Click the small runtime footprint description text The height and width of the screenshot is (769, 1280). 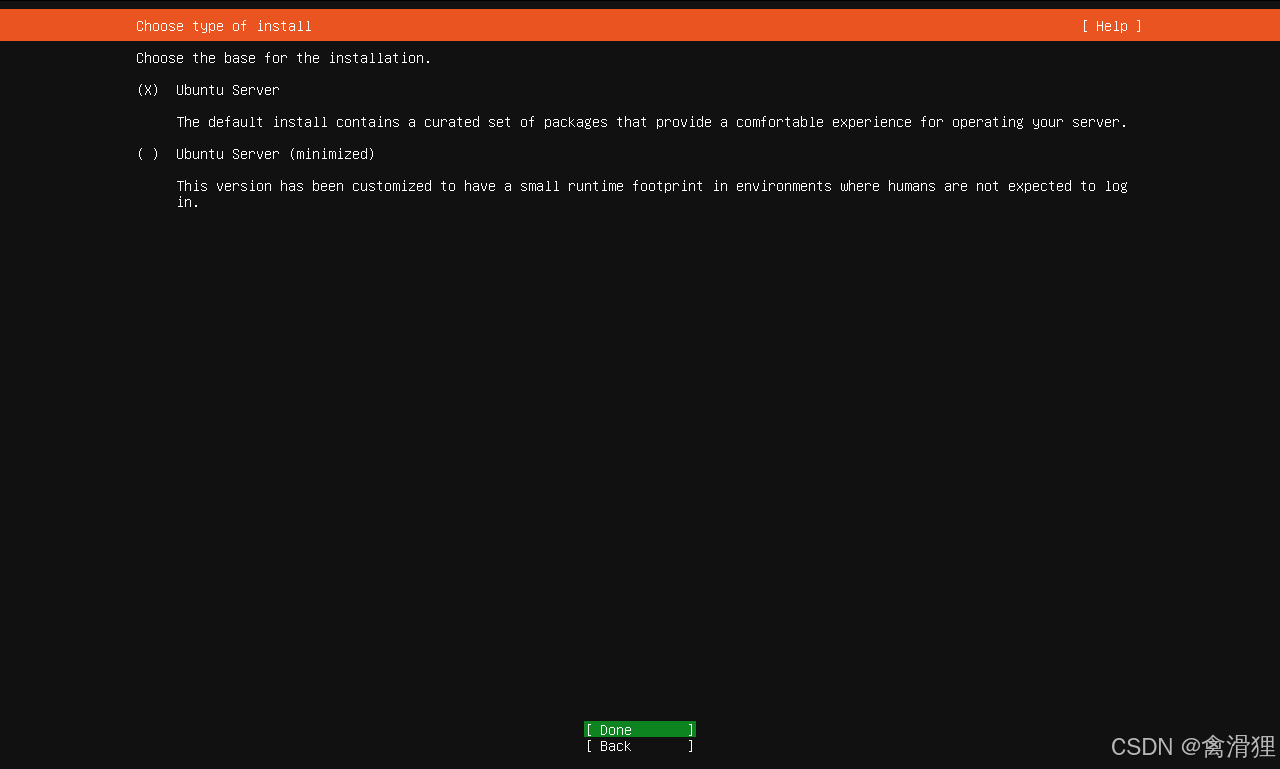point(652,194)
